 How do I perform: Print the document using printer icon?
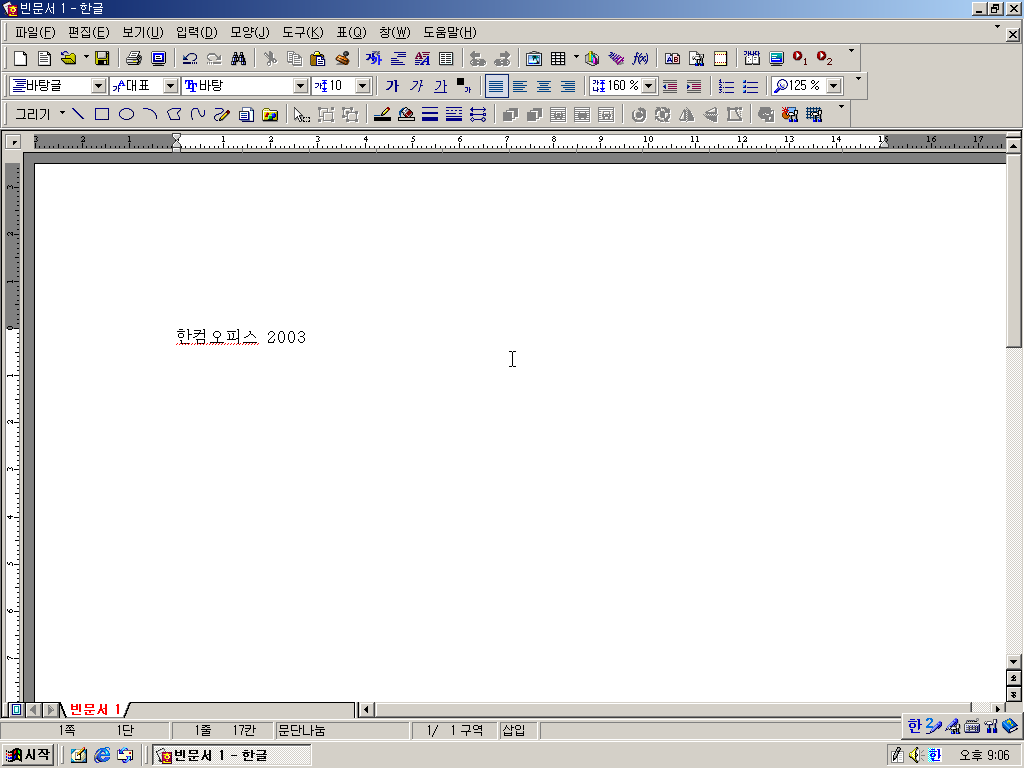tap(134, 59)
